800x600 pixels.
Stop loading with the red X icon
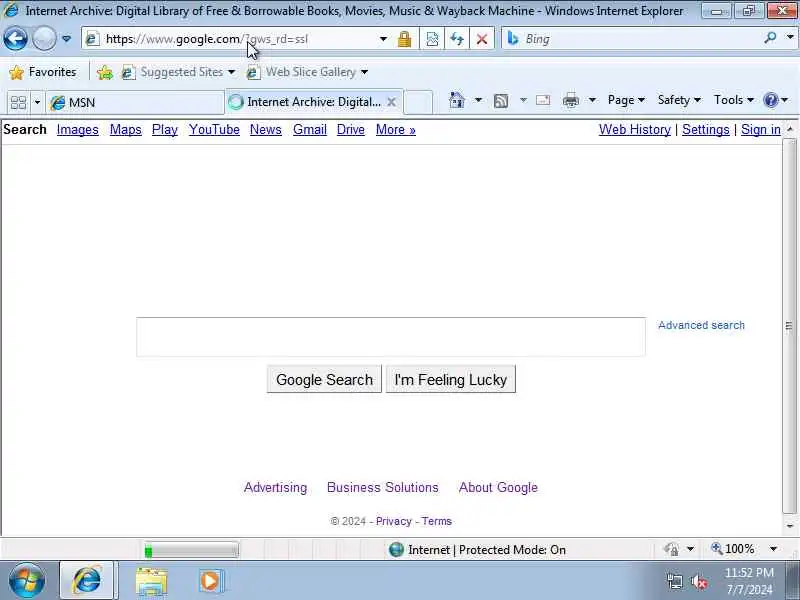pos(482,39)
